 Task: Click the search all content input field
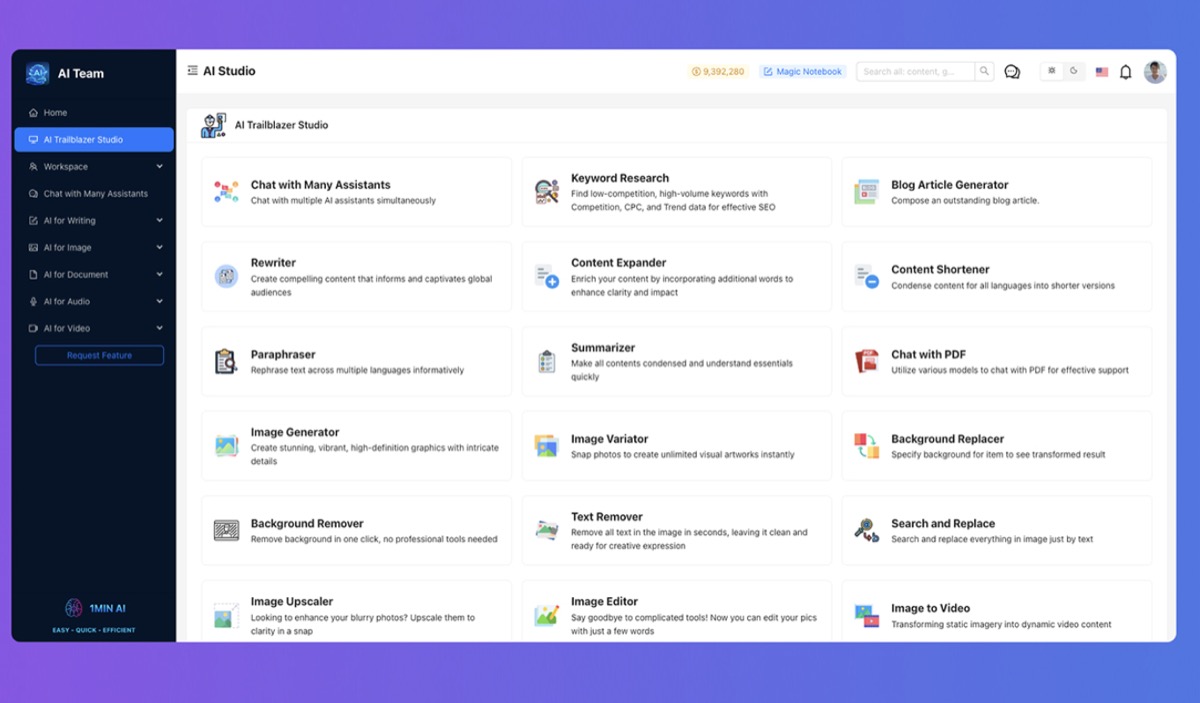[x=915, y=72]
